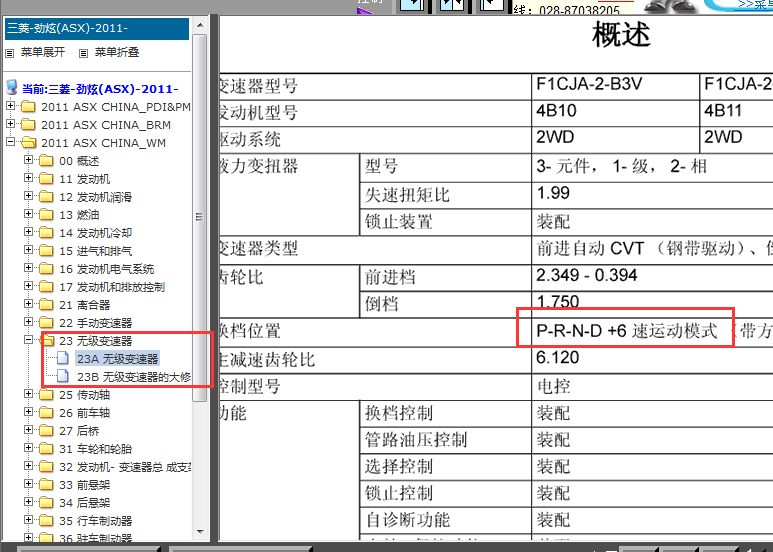Click the 概述 page heading
This screenshot has width=773, height=552.
point(621,35)
